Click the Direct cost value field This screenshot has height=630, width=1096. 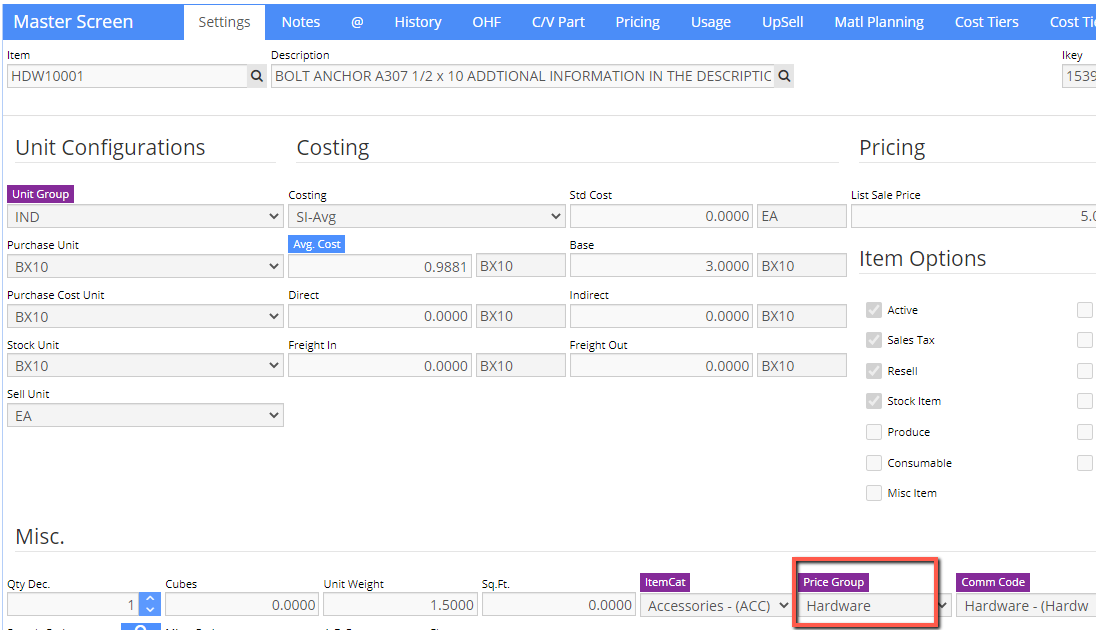[x=380, y=316]
